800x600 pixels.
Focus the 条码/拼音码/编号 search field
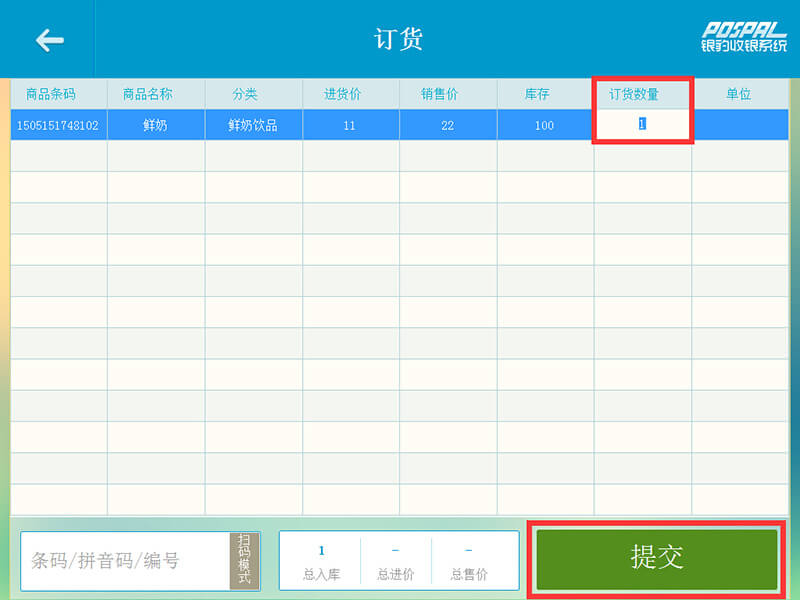pyautogui.click(x=125, y=561)
